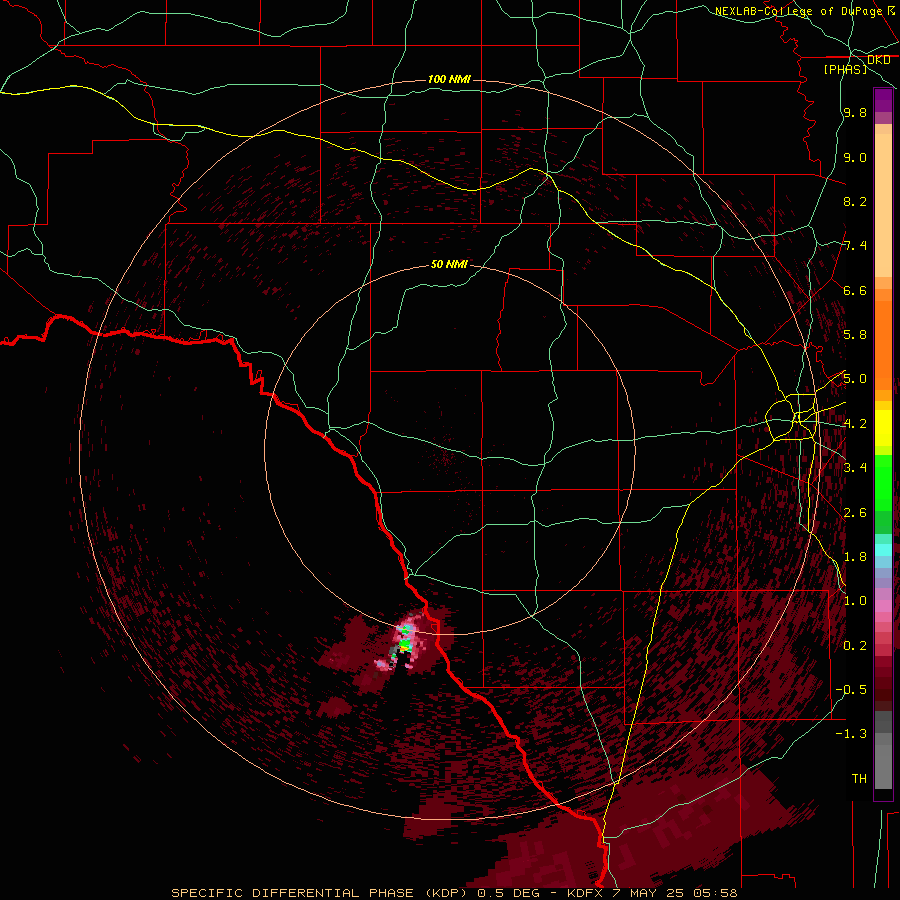The image size is (900, 900).
Task: Click the yellow swatch on the color bar
Action: 883,428
